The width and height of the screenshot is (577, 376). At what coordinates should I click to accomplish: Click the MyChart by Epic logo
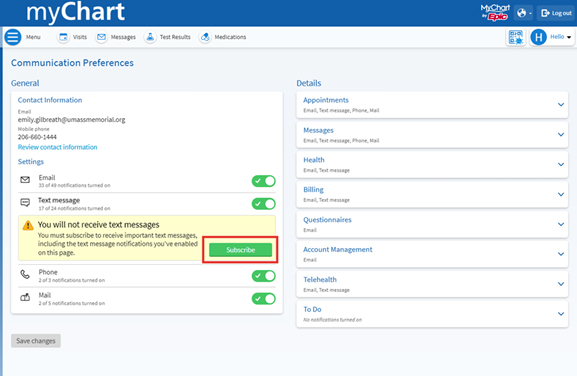coord(495,13)
